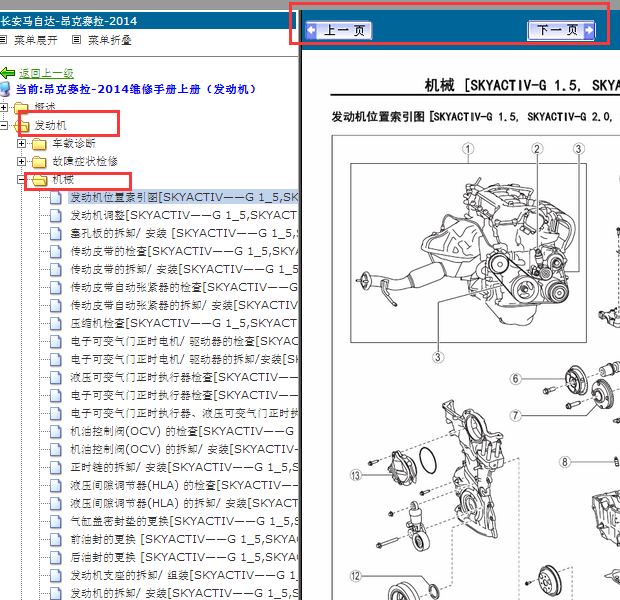The image size is (620, 600).
Task: Open 机油控制阀(OCV)的检查 document
Action: 182,431
